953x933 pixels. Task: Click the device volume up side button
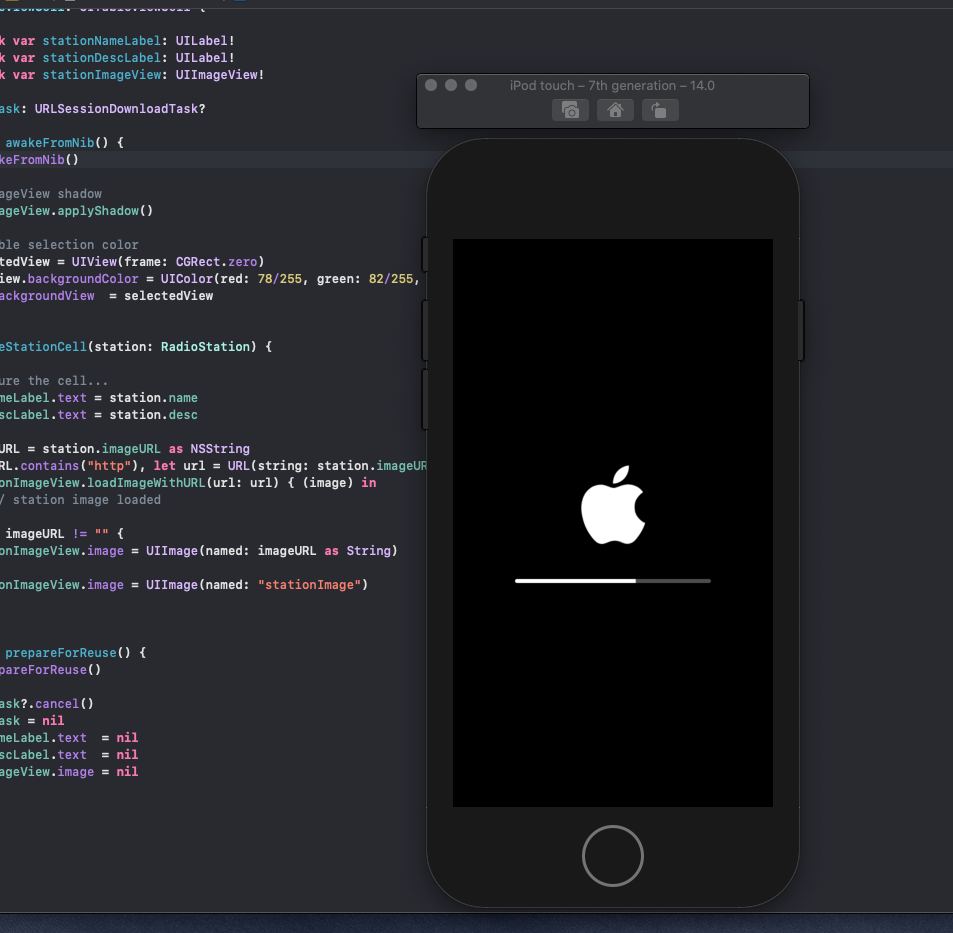(425, 330)
